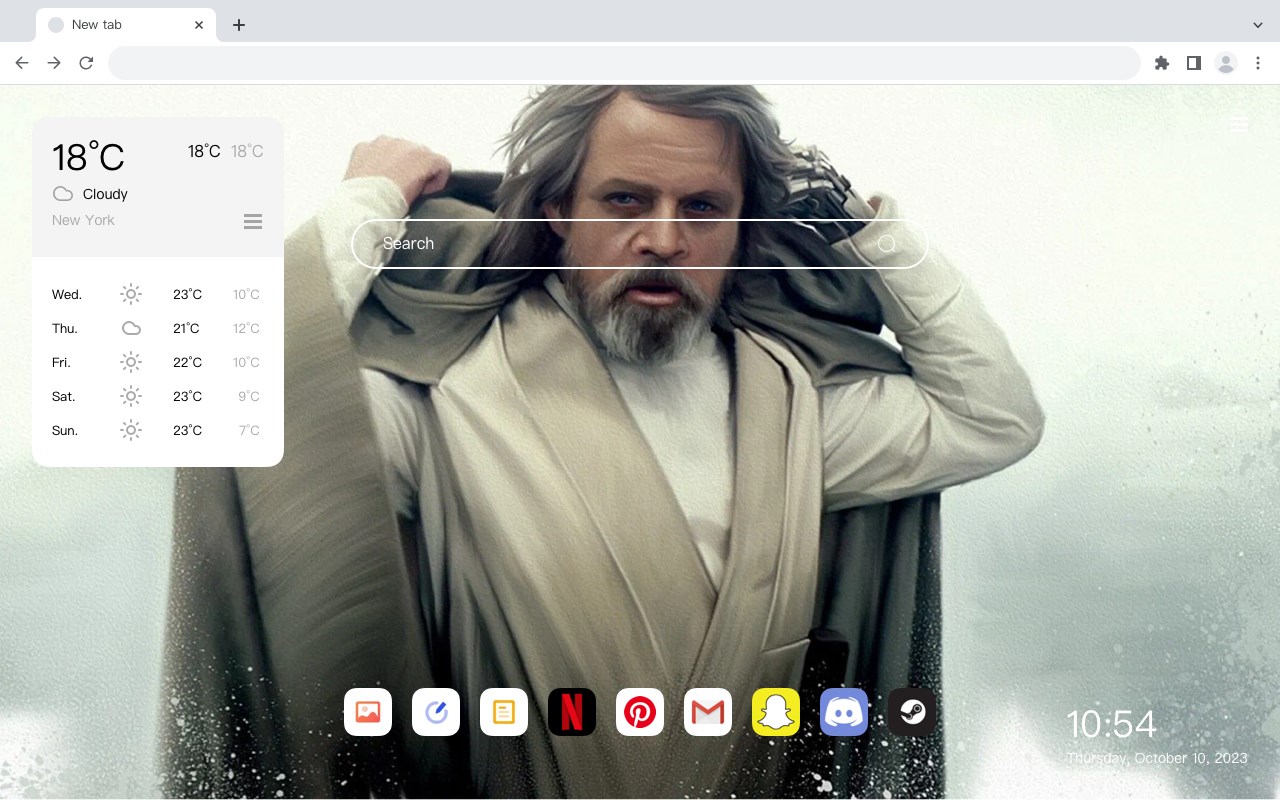The height and width of the screenshot is (800, 1280).
Task: Click the current 18°C temperature
Action: [88, 157]
